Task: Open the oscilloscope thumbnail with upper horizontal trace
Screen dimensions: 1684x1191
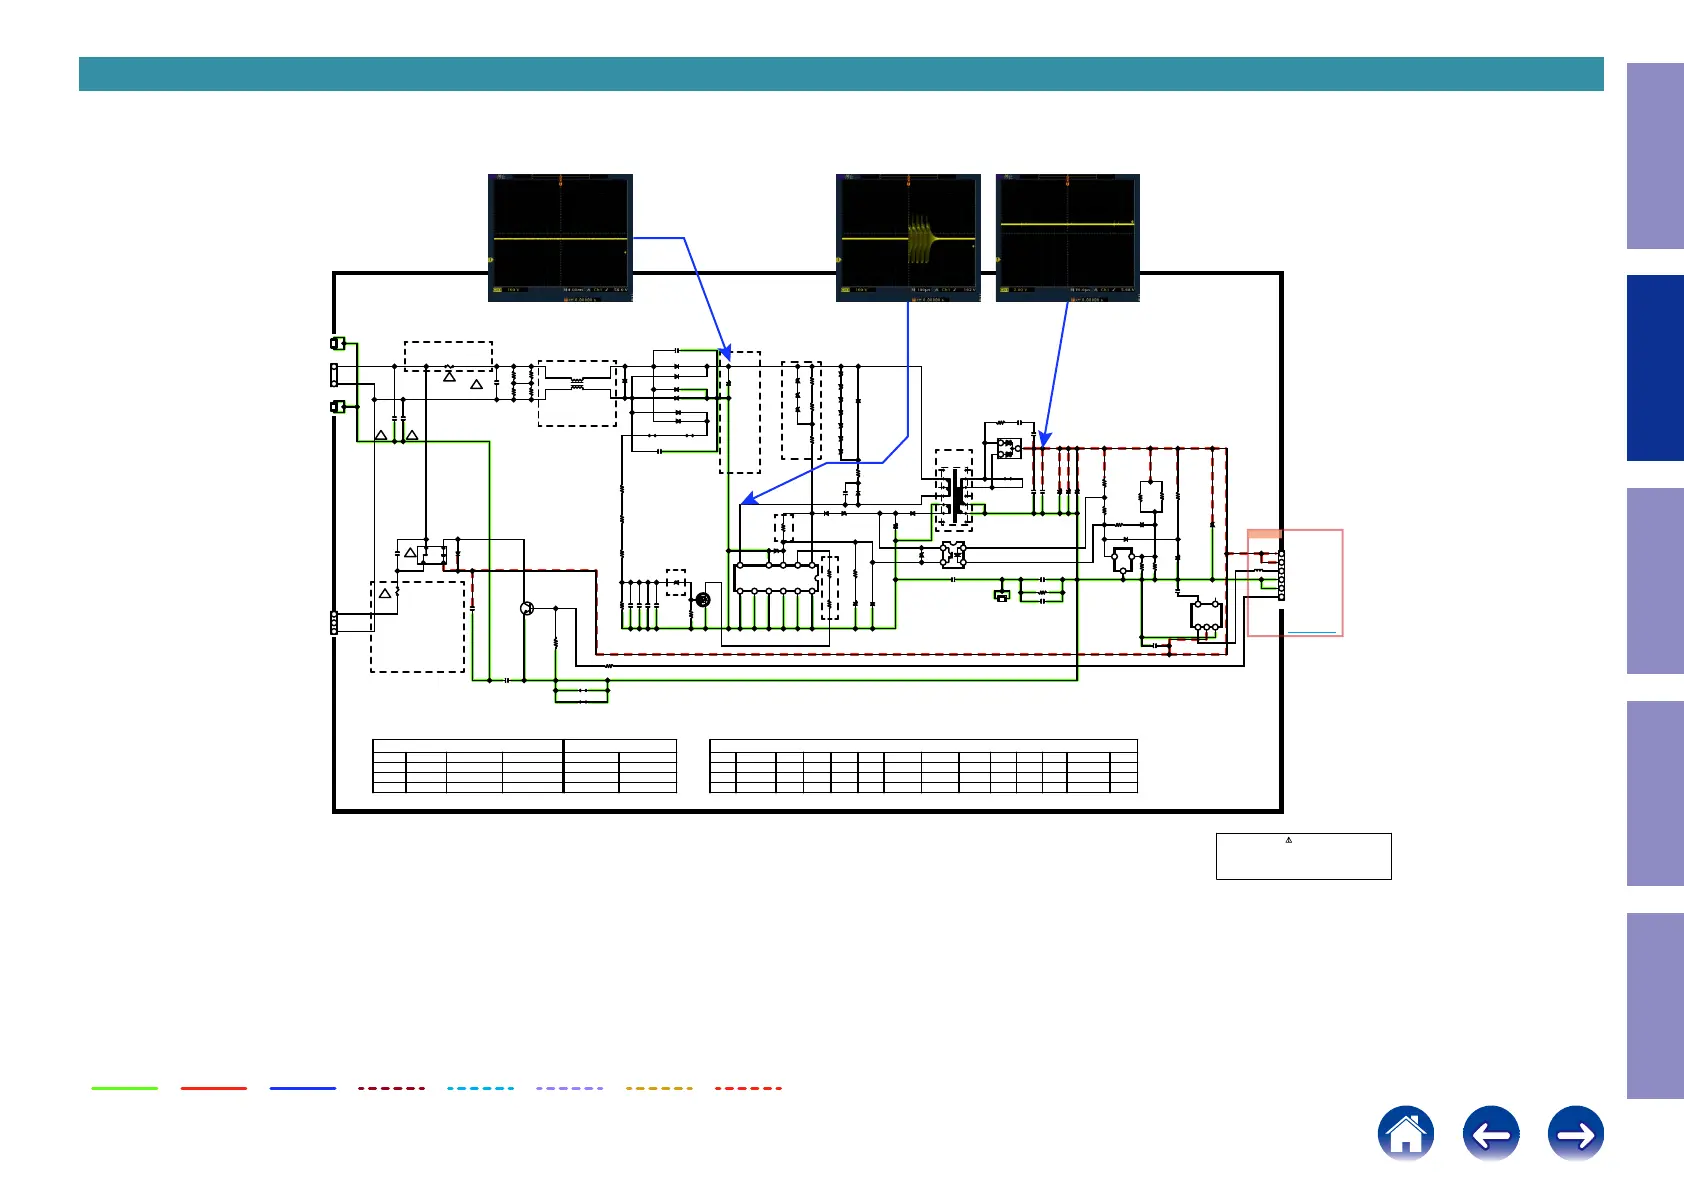Action: coord(1068,238)
